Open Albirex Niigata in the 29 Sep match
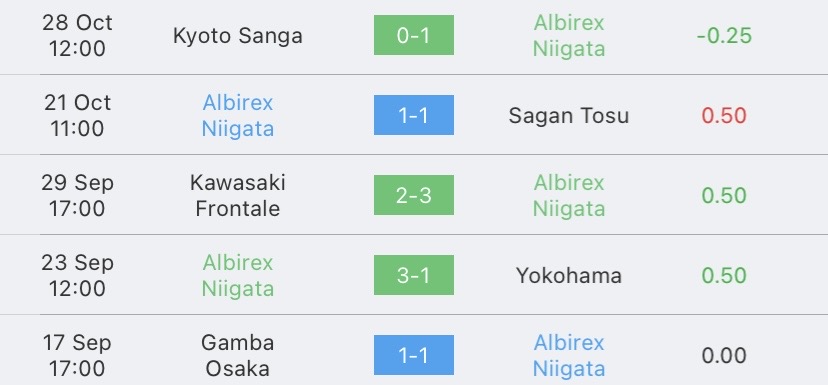 click(x=569, y=195)
